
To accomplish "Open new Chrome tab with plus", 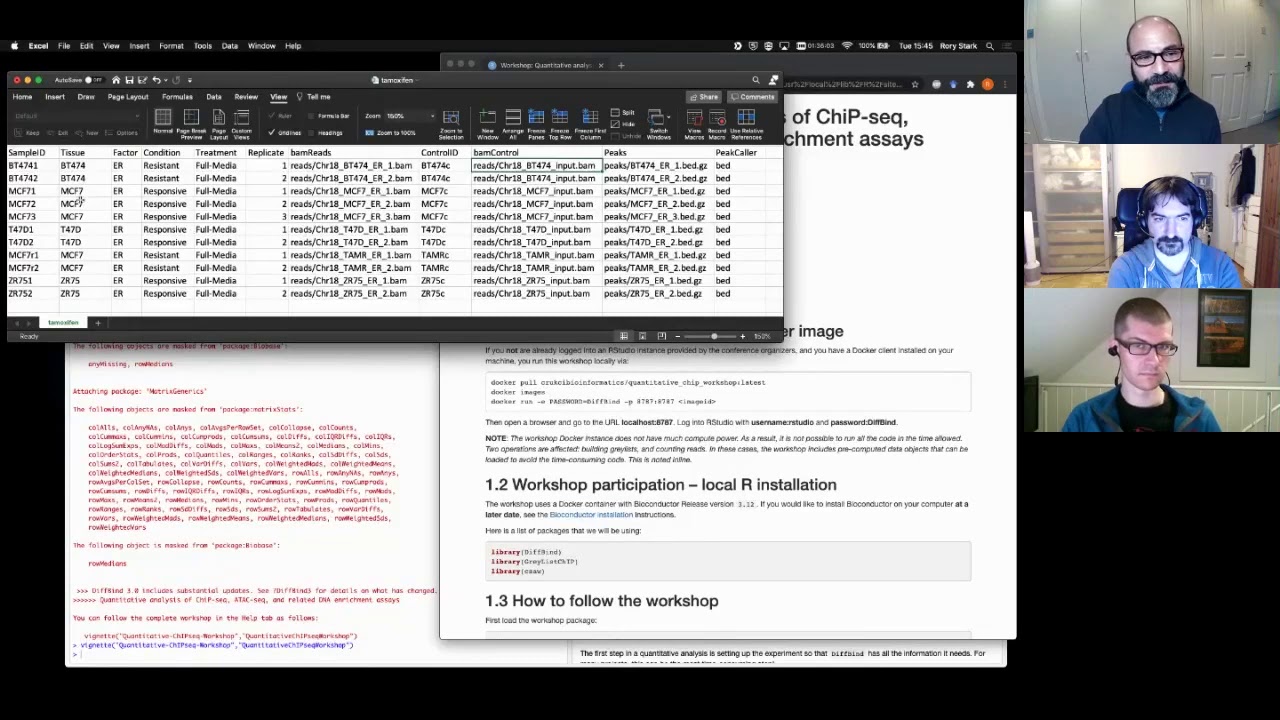I will [621, 66].
